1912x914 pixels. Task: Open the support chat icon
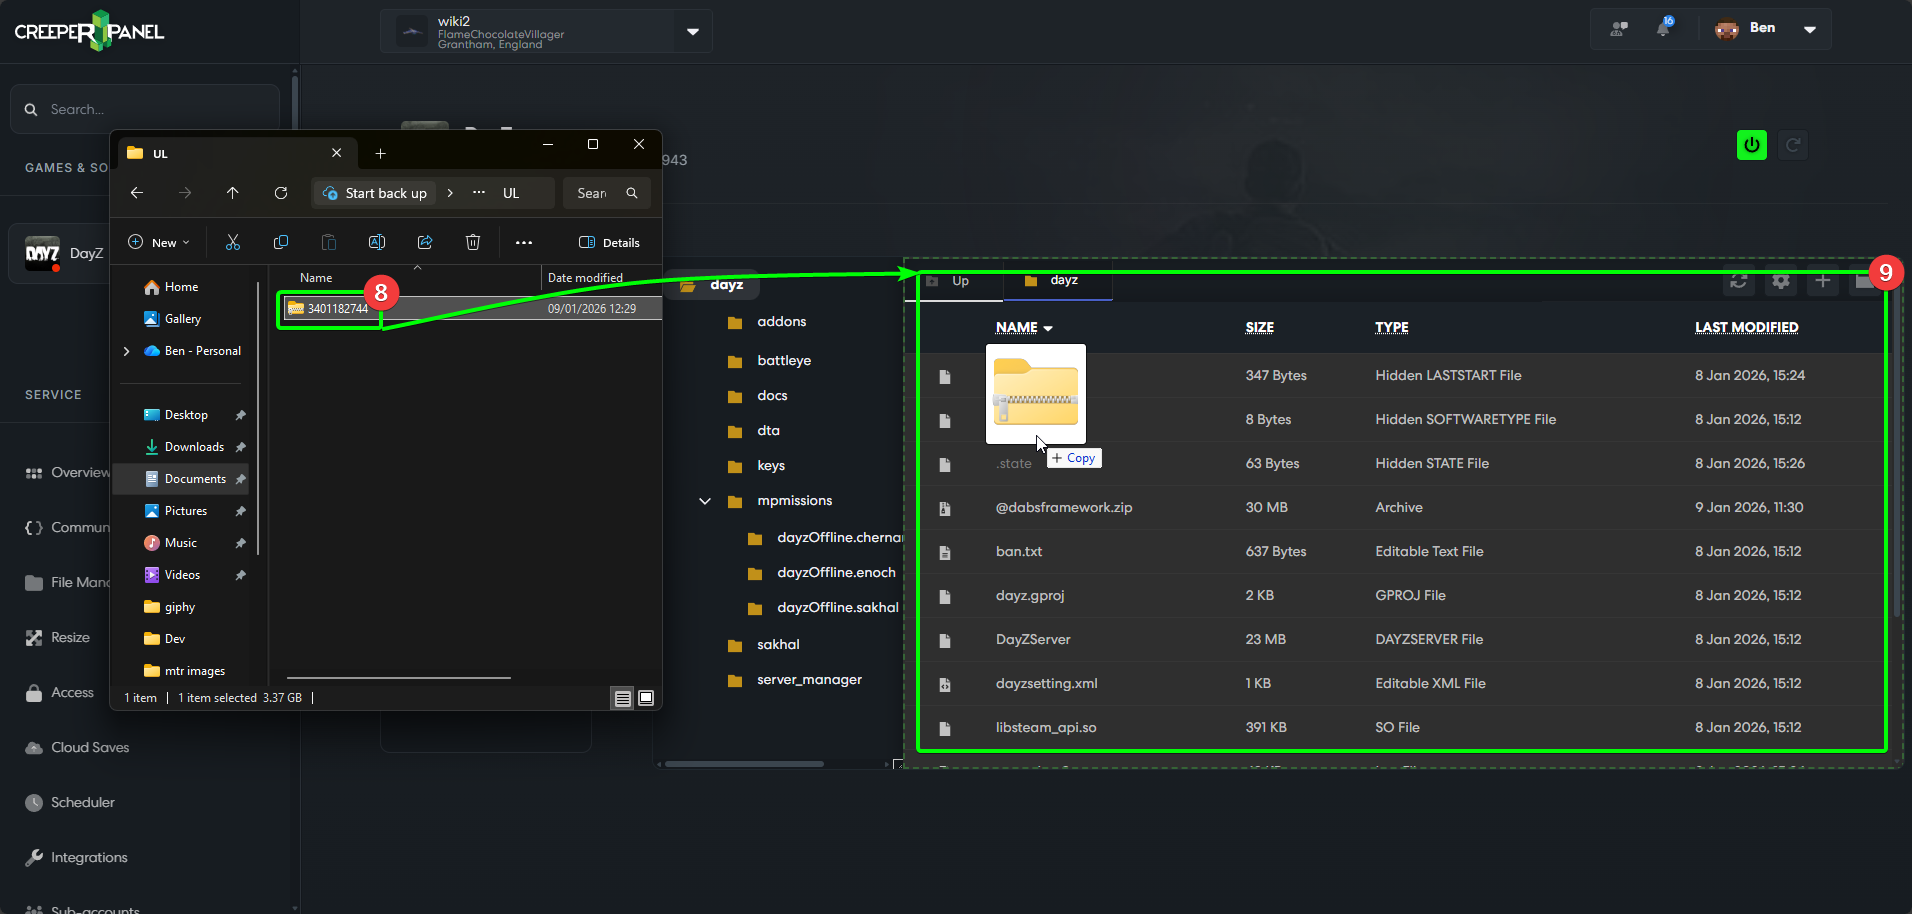pos(1618,29)
